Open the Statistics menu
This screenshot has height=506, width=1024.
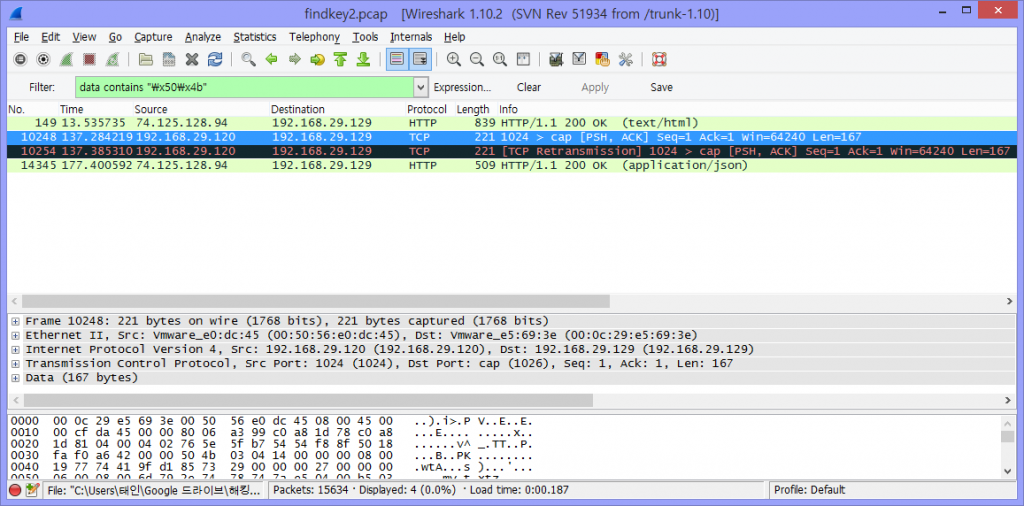(x=255, y=37)
